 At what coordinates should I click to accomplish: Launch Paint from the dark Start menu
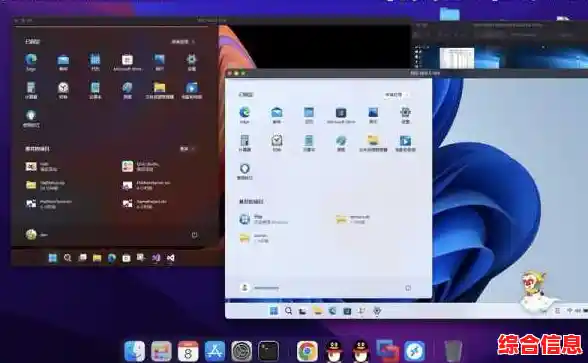127,87
